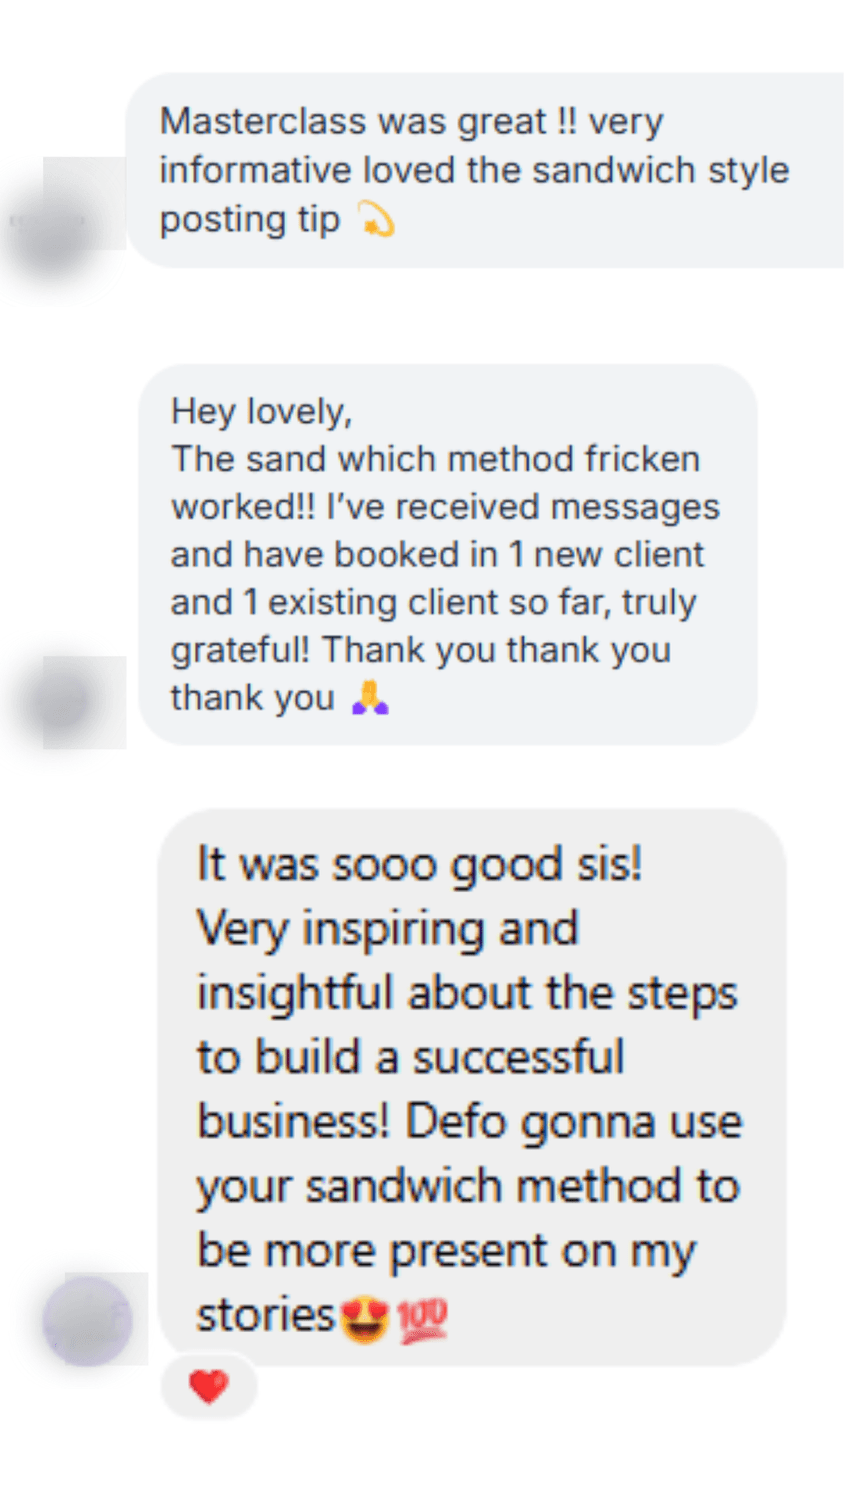Screen dimensions: 844x1500
Task: Open the purple blurred avatar beside 'stories' message
Action: click(x=88, y=1320)
